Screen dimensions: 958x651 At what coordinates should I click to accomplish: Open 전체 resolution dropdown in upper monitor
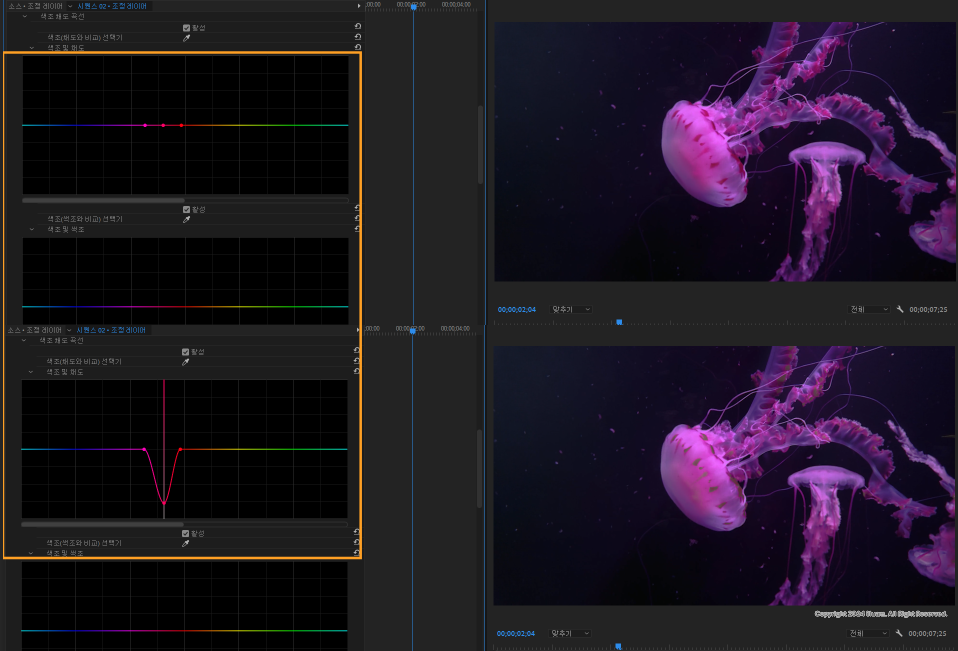pos(869,310)
